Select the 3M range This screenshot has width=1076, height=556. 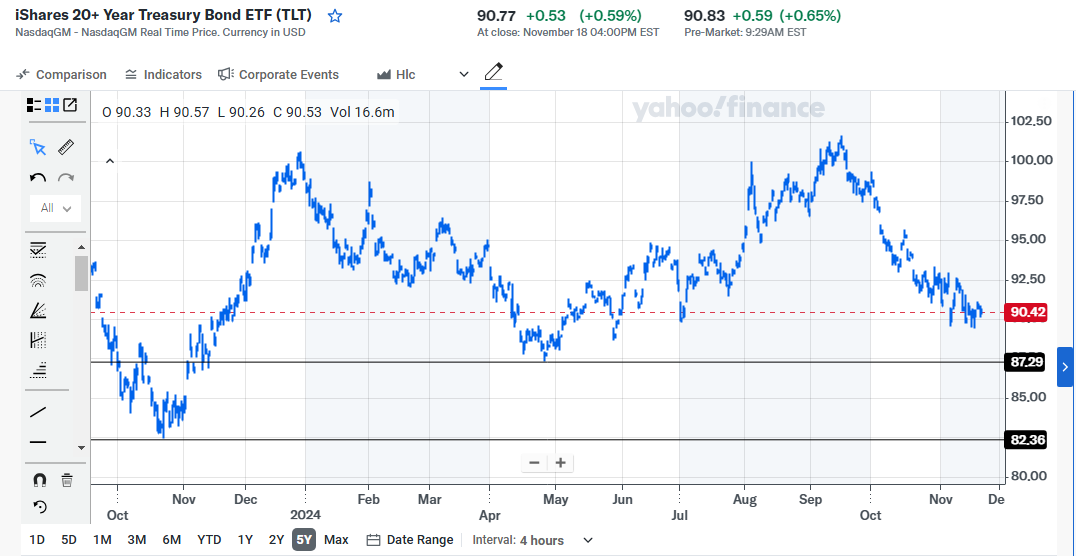click(137, 540)
